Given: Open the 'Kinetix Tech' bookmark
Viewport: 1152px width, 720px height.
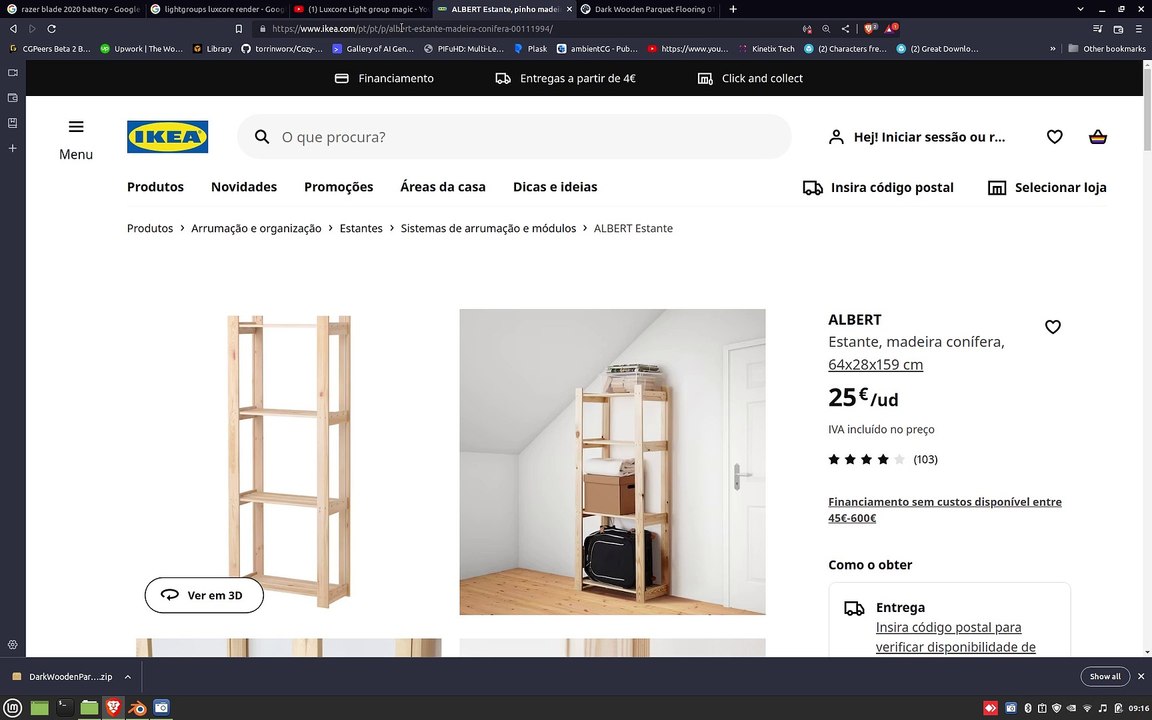Looking at the screenshot, I should tap(766, 48).
